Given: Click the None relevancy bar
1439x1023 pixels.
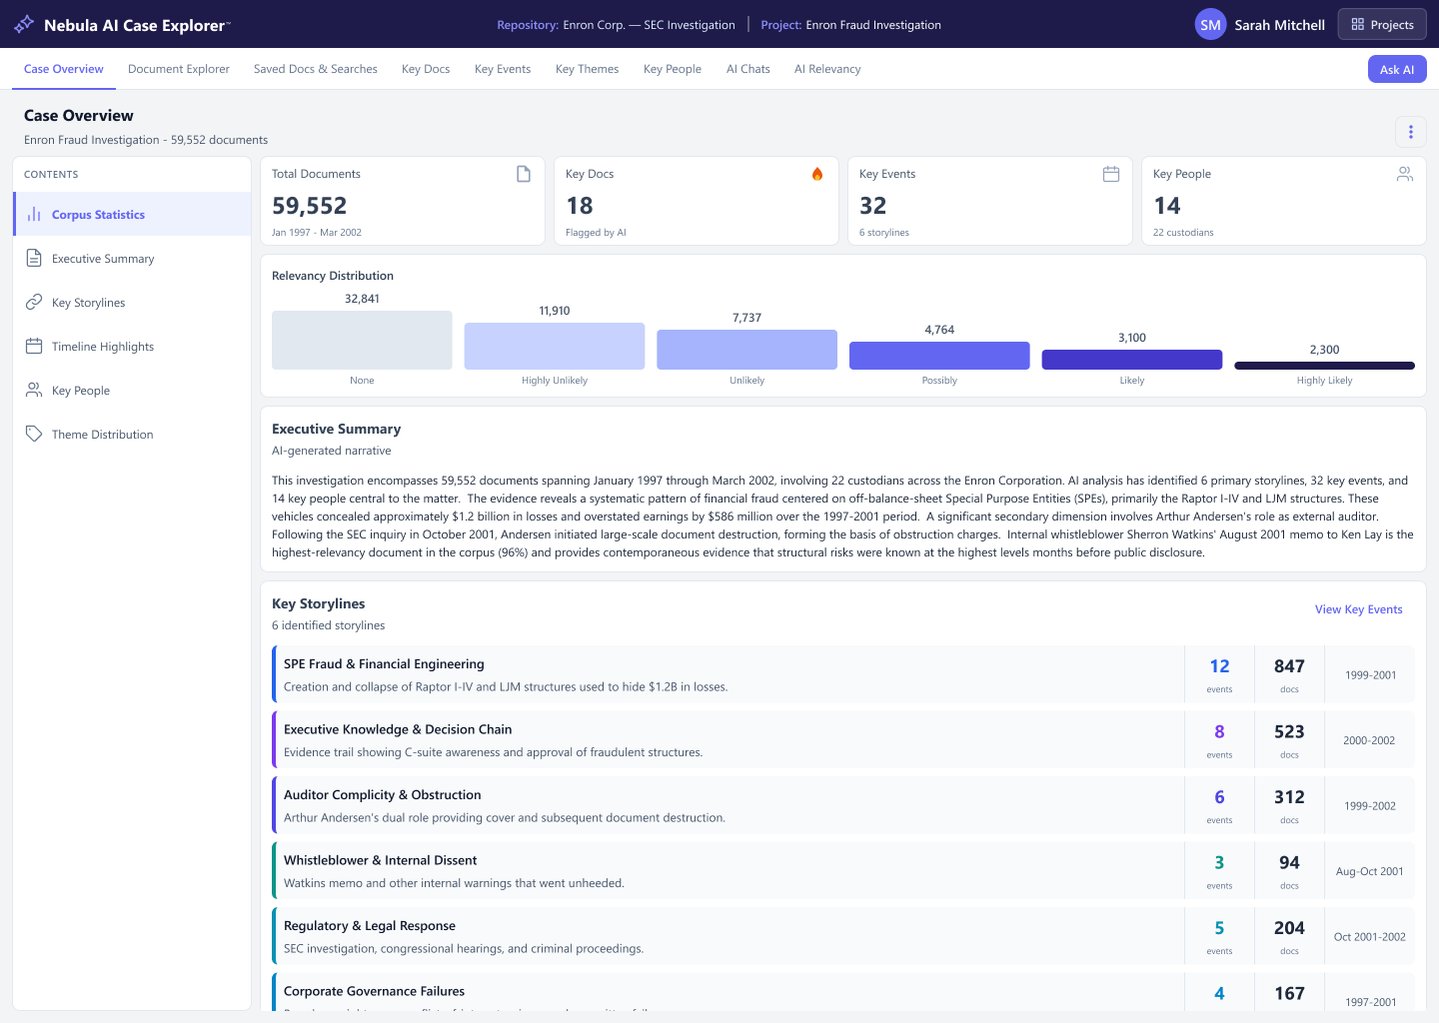Looking at the screenshot, I should [x=362, y=340].
